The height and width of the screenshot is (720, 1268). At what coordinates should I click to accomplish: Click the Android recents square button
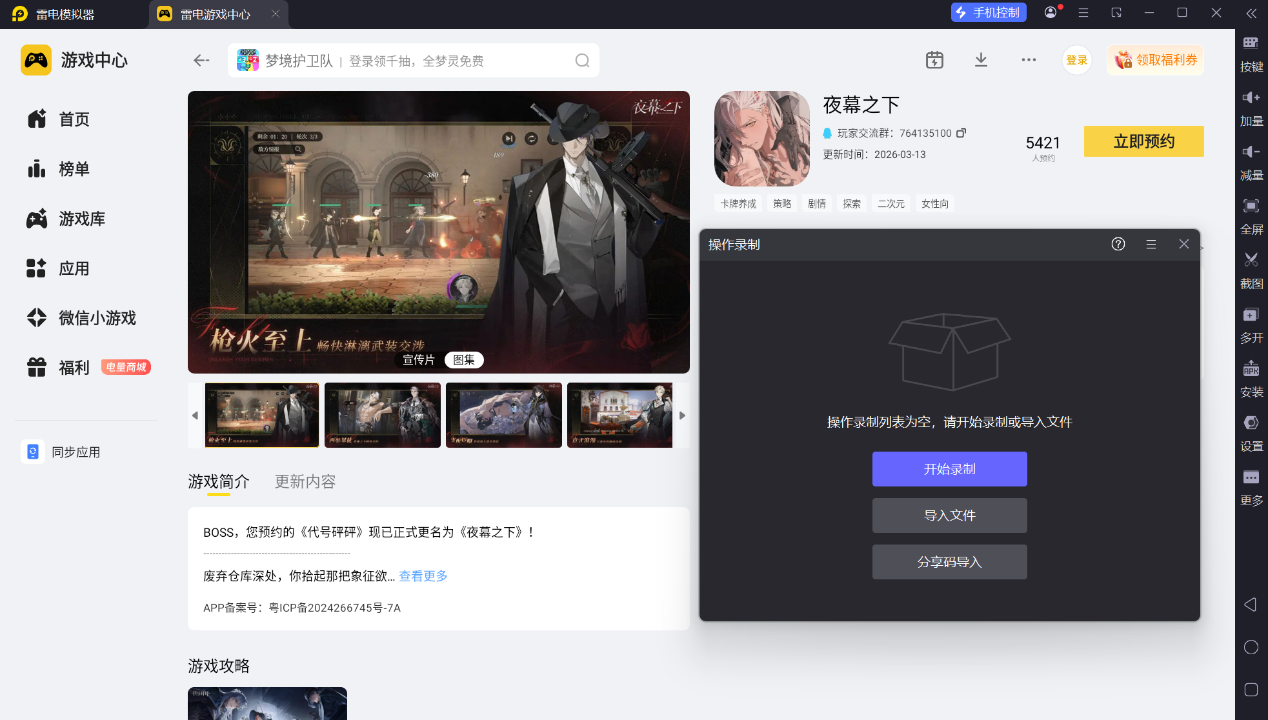(1250, 690)
